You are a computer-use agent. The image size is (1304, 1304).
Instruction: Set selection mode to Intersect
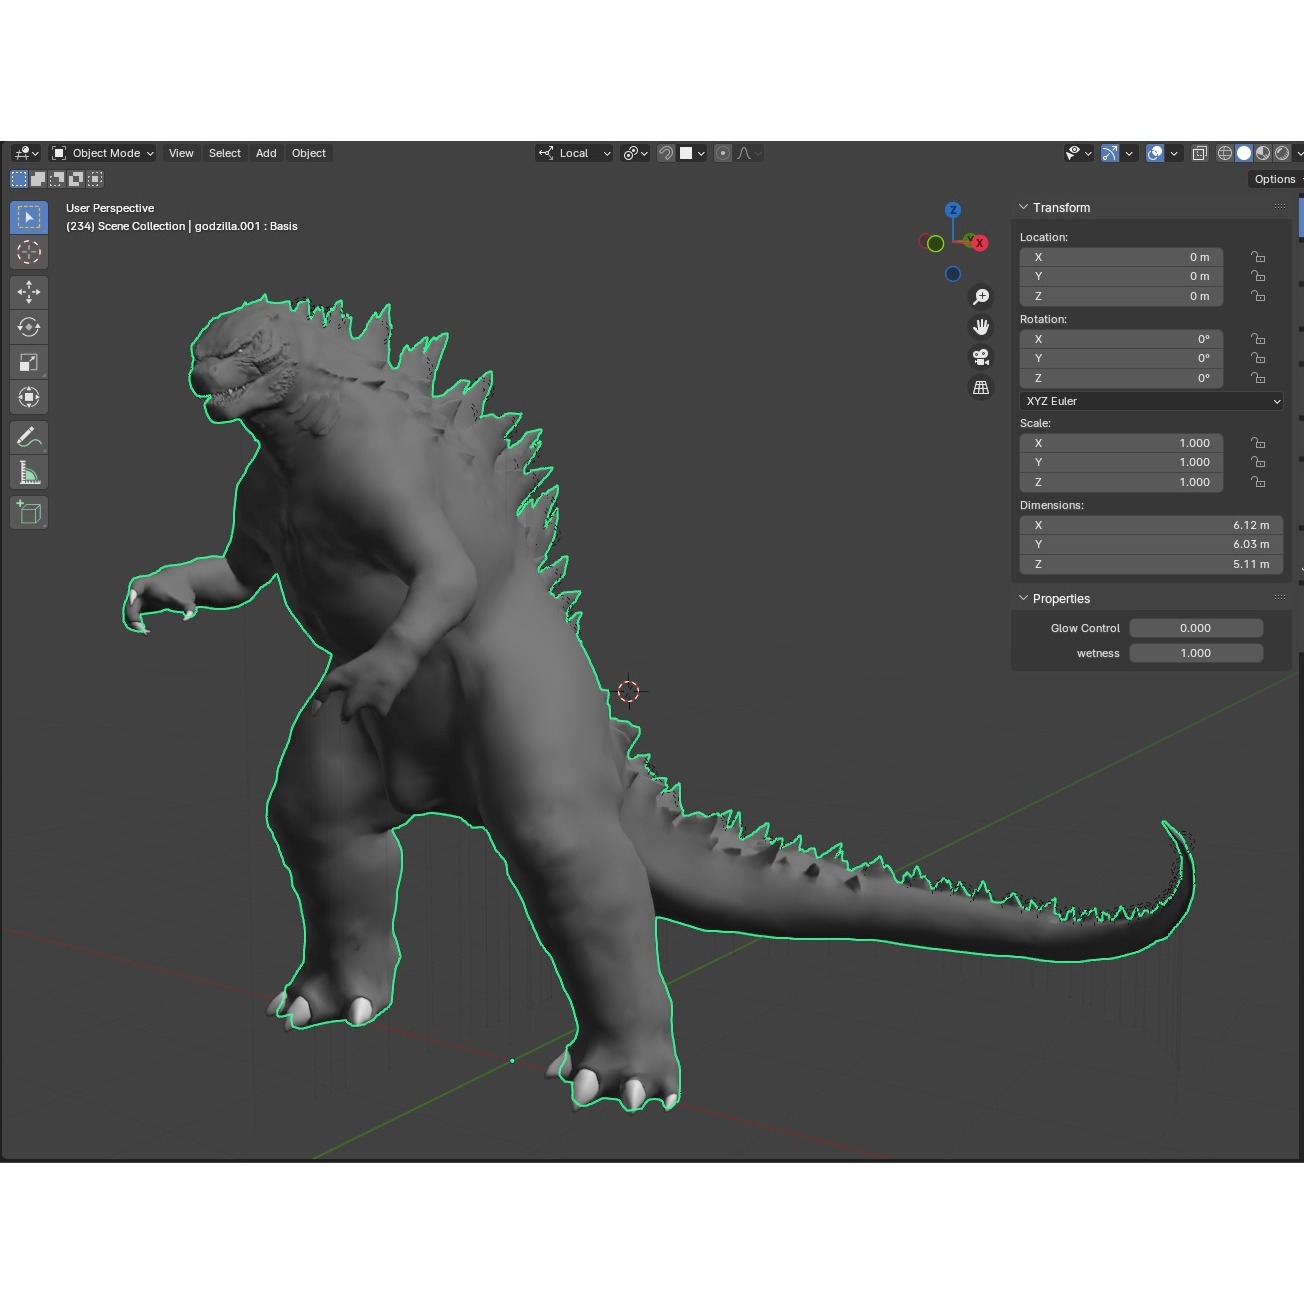coord(95,179)
